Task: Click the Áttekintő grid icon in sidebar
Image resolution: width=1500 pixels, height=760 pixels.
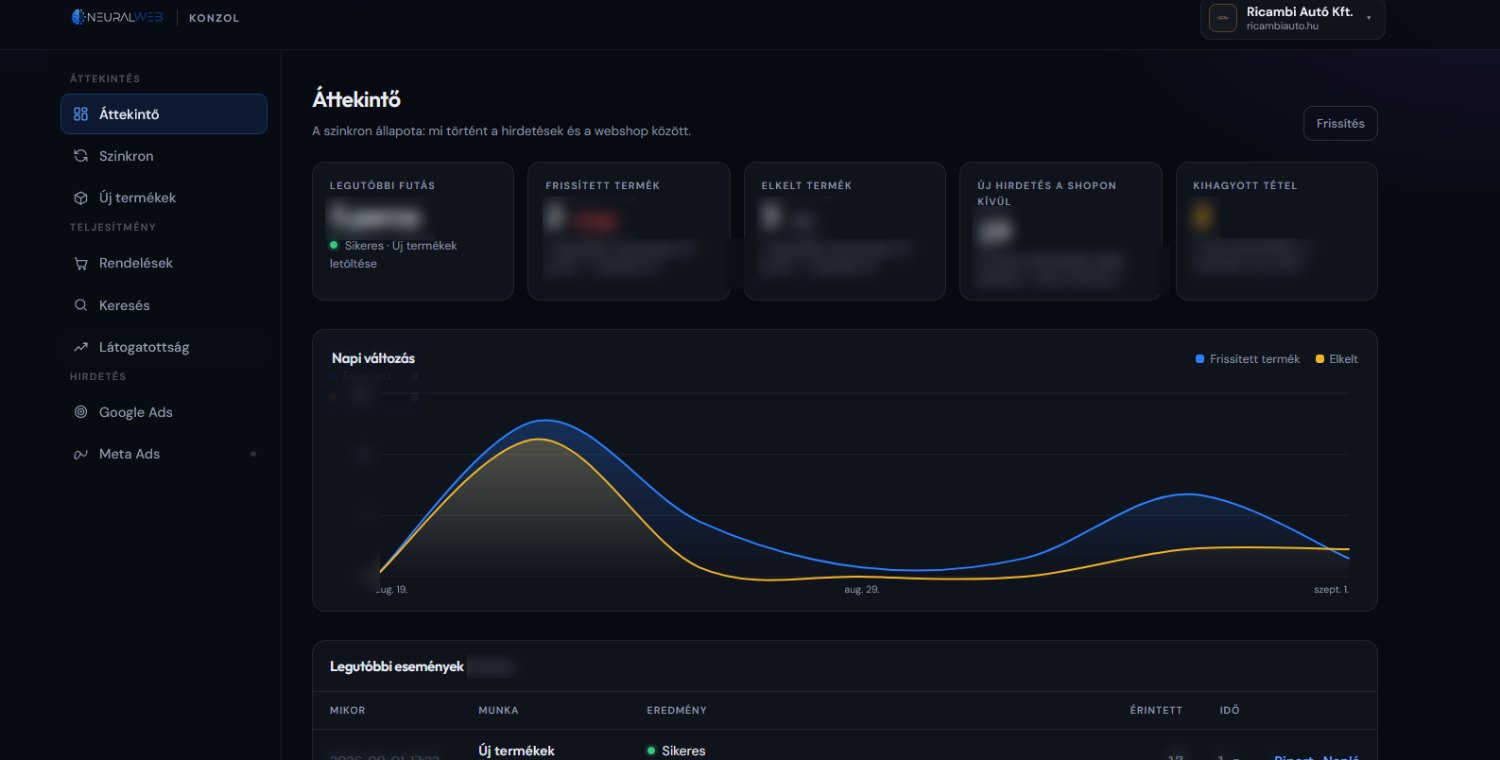Action: 81,114
